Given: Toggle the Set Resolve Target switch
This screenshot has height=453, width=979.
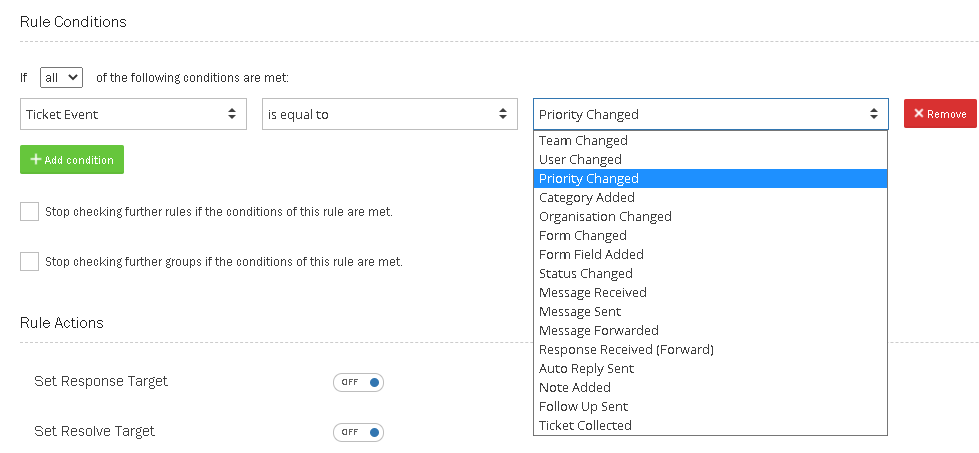Looking at the screenshot, I should pyautogui.click(x=358, y=432).
